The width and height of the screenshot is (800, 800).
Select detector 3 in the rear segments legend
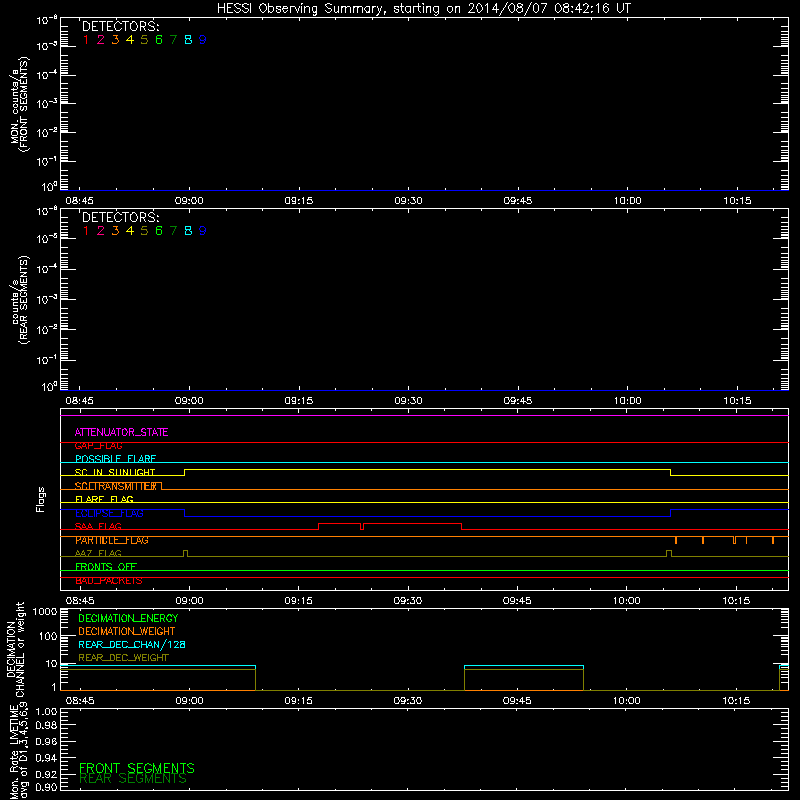click(x=115, y=231)
